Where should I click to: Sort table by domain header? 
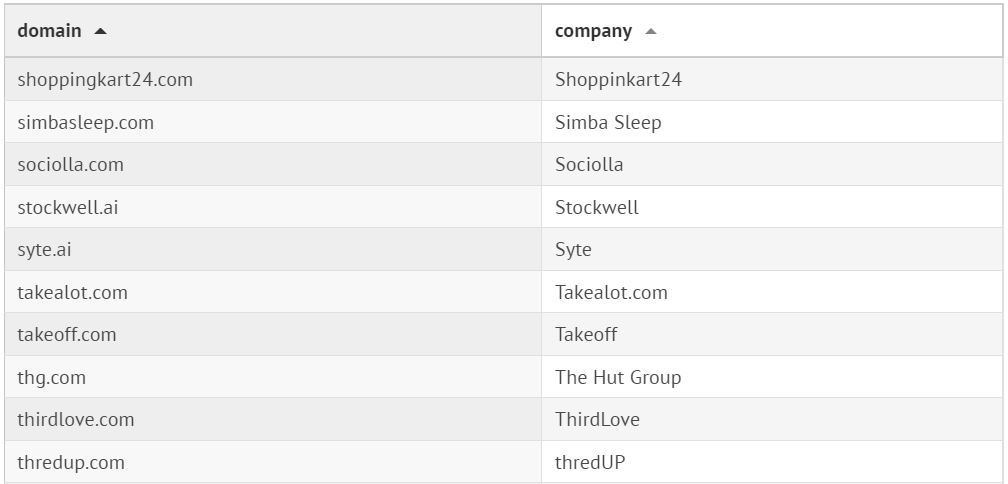(50, 31)
